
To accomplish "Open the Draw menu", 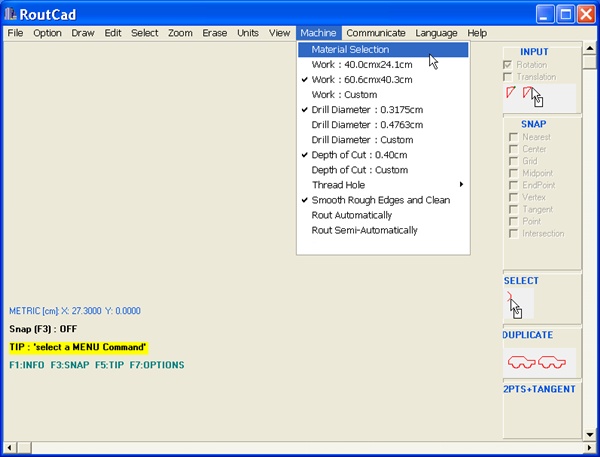I will 83,33.
